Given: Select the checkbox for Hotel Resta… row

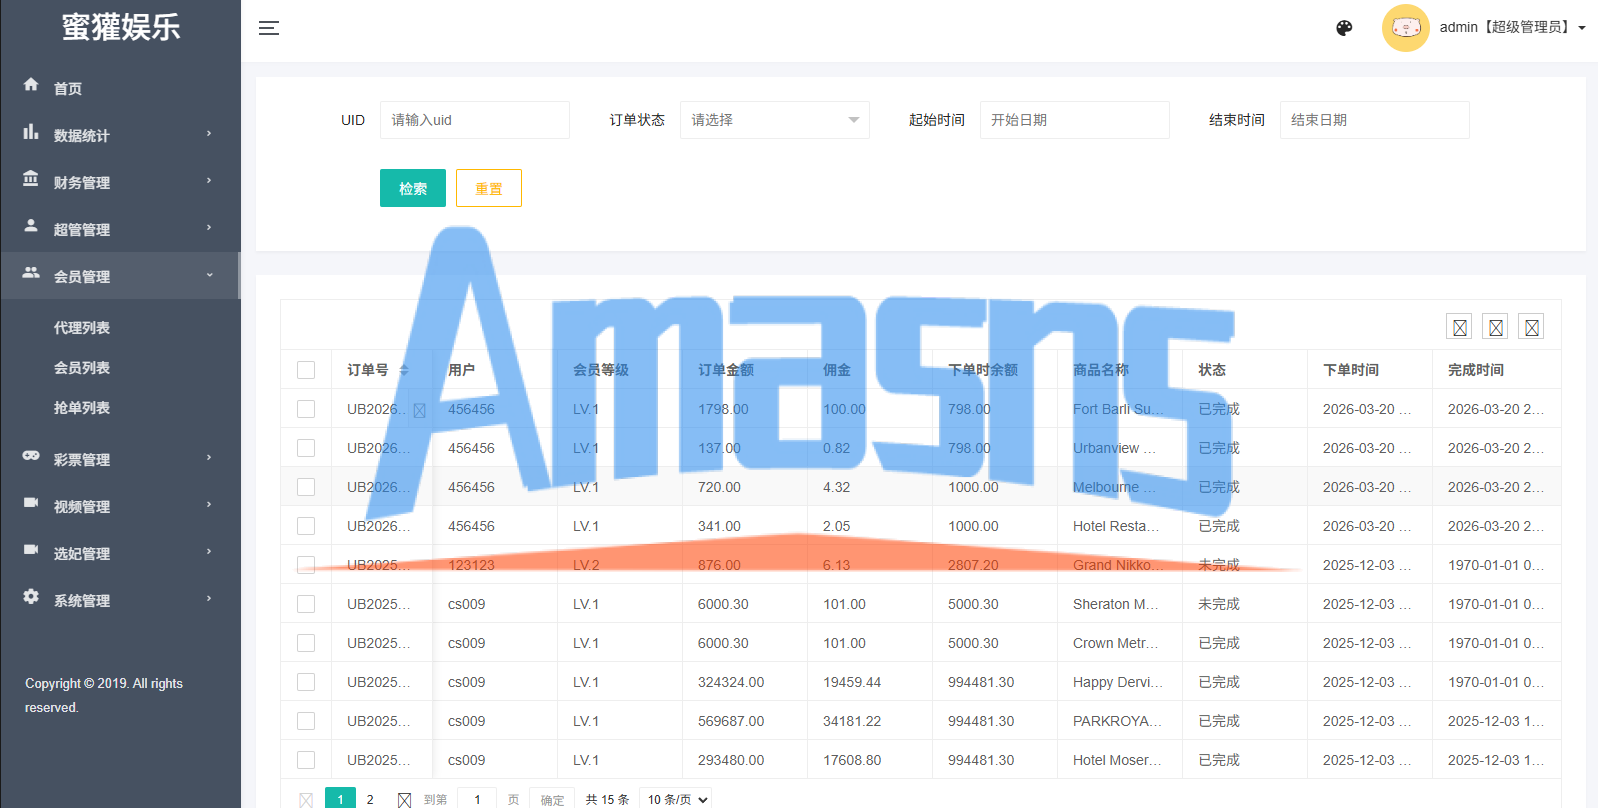Looking at the screenshot, I should tap(306, 526).
